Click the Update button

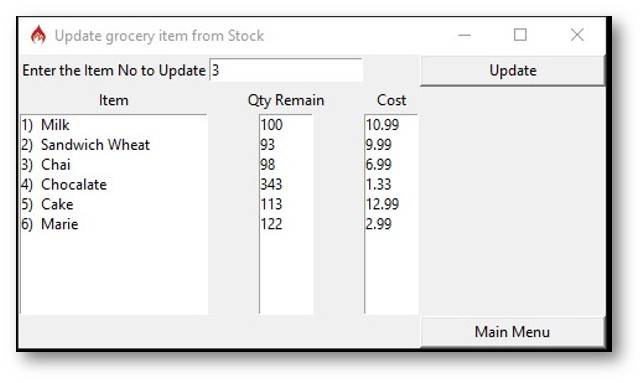click(513, 71)
